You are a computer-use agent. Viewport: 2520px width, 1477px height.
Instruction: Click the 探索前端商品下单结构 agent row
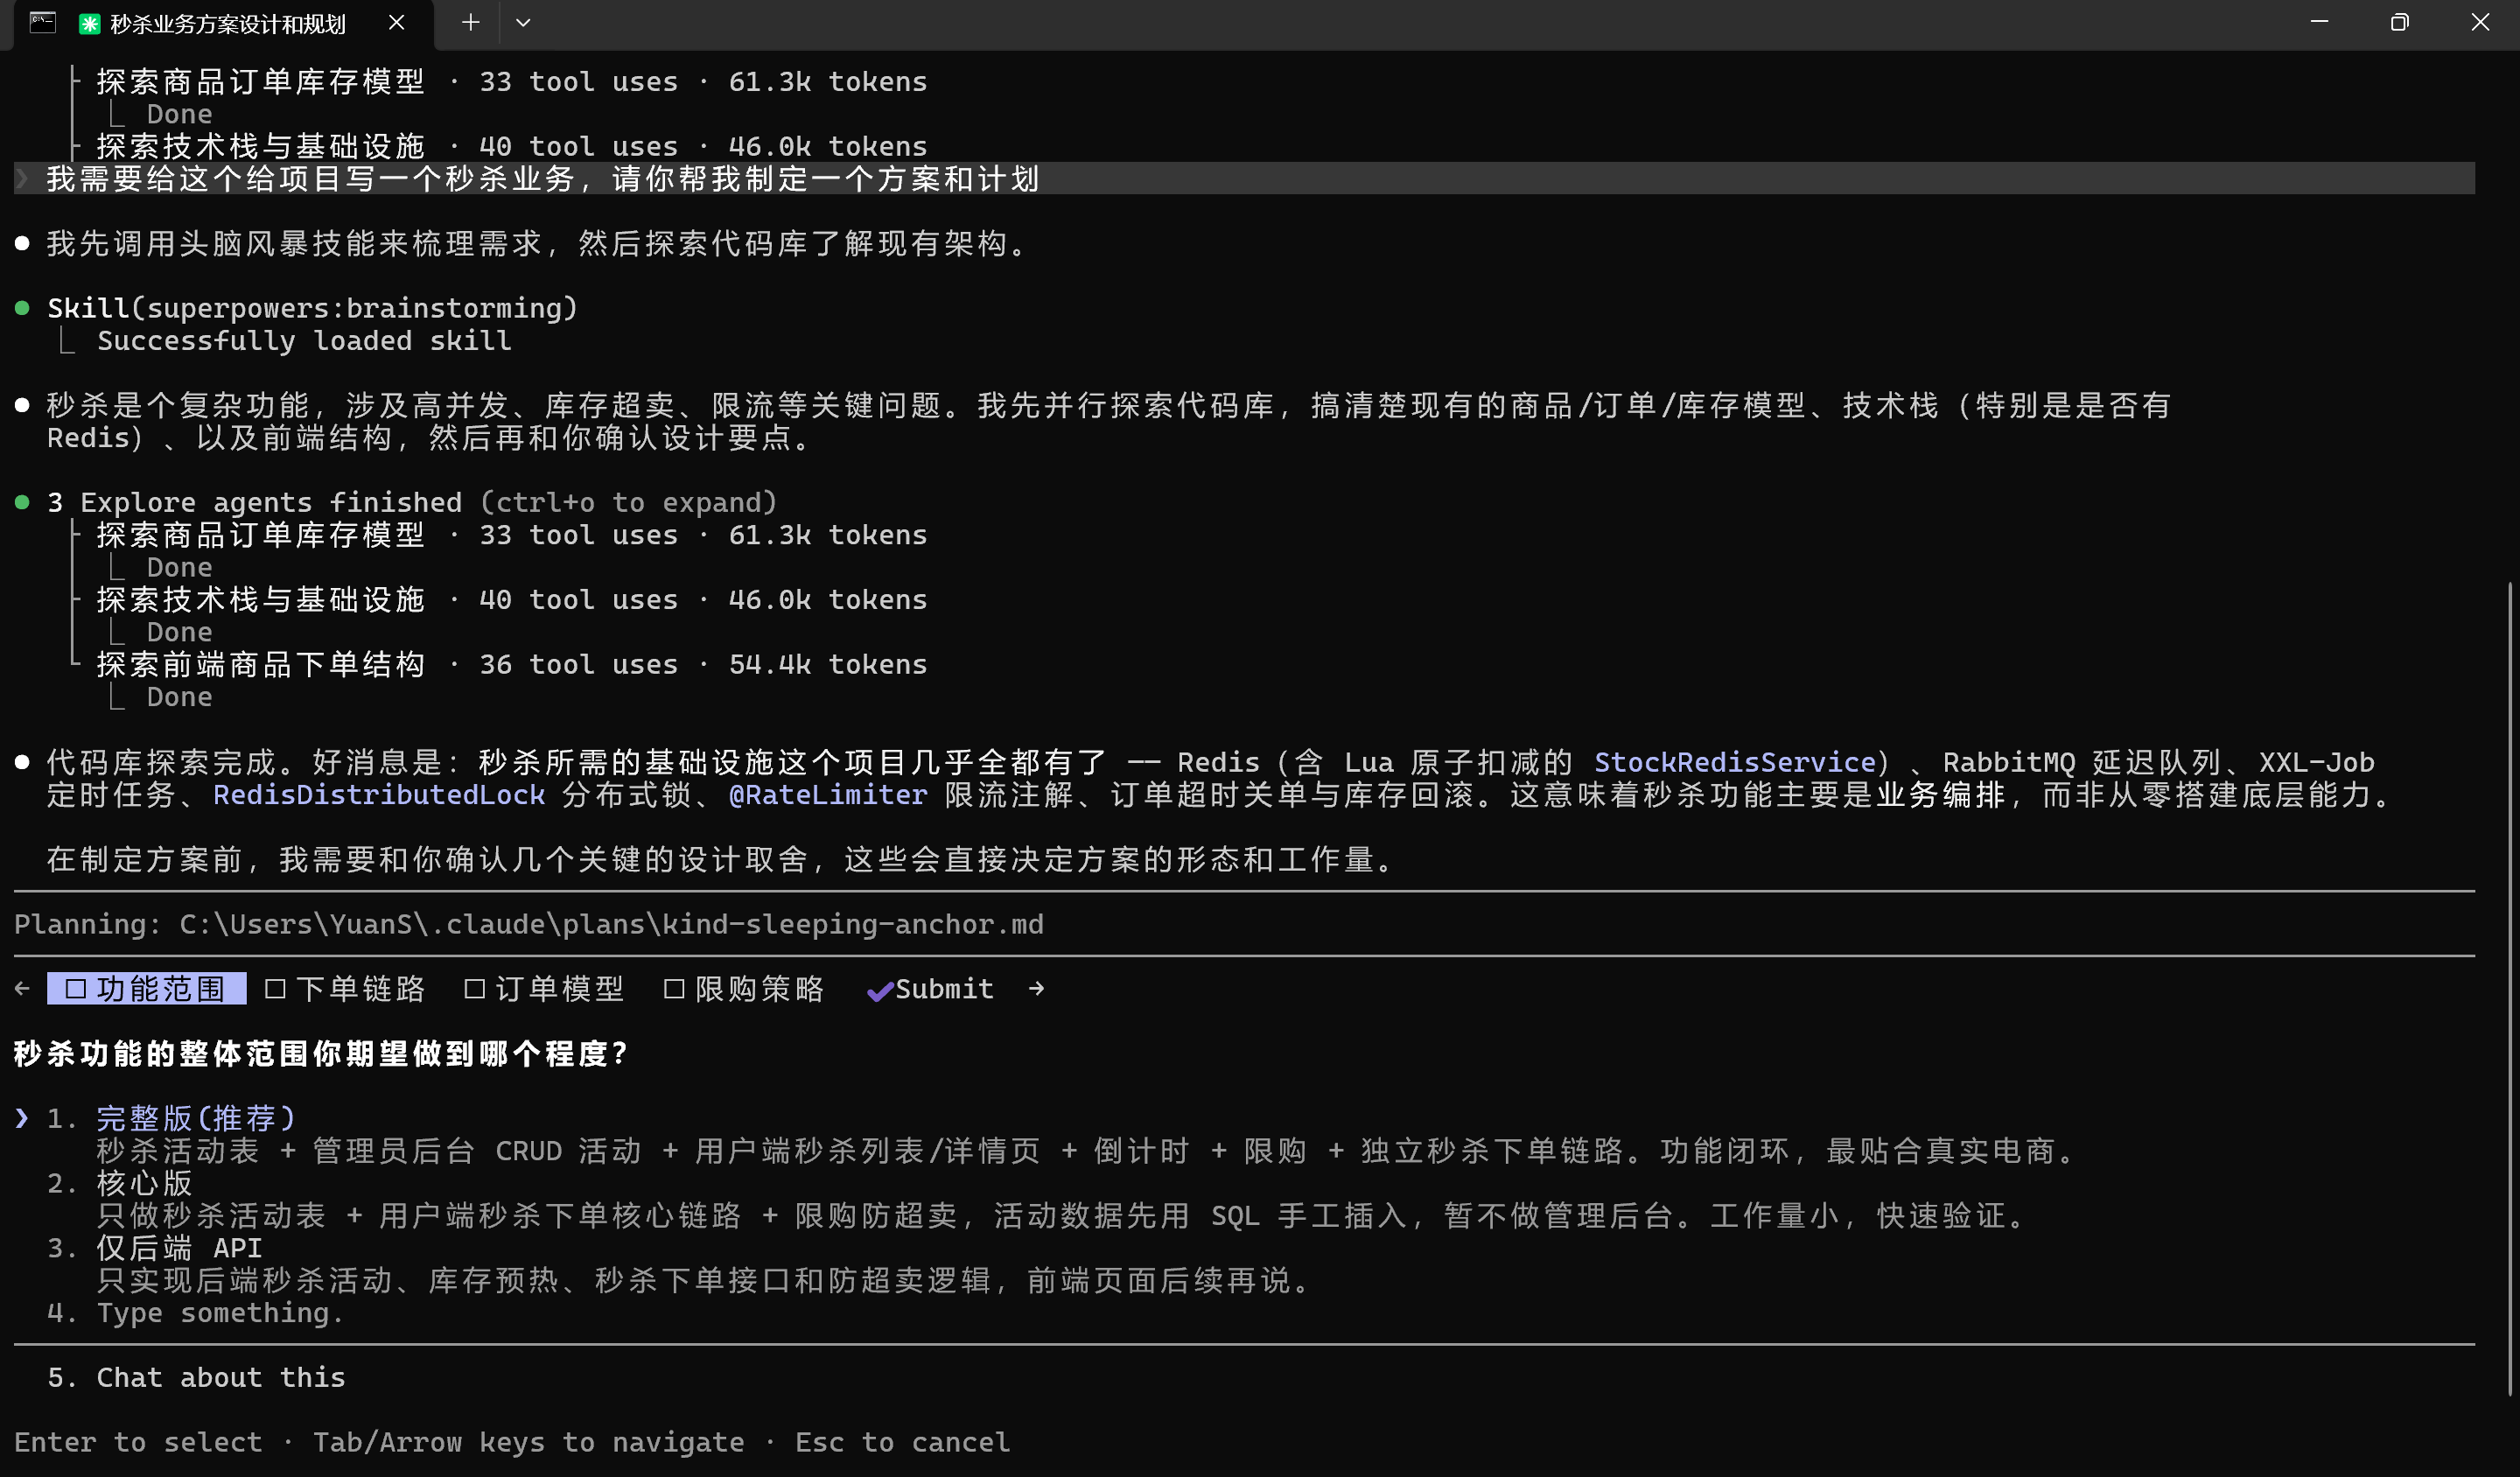click(512, 664)
